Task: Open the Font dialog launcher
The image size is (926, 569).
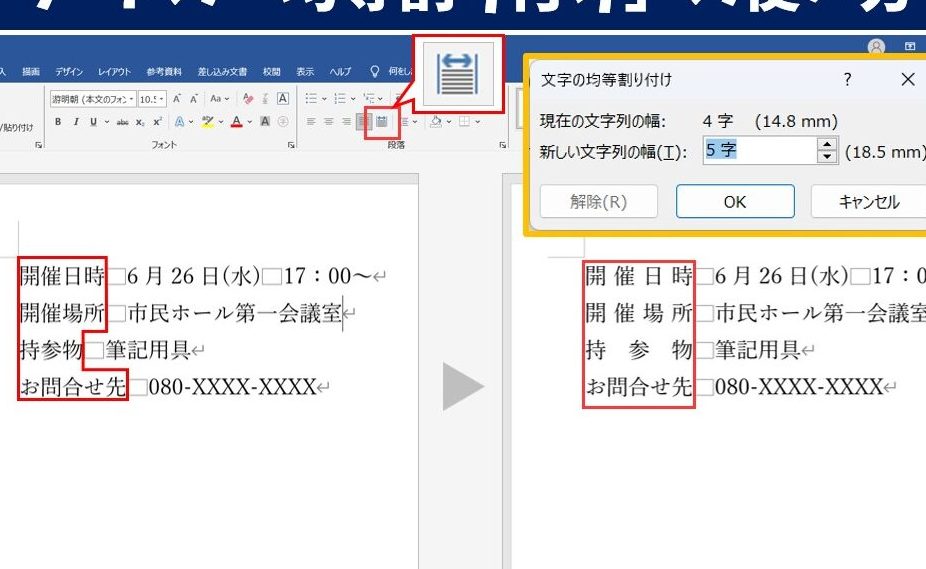Action: pos(291,145)
